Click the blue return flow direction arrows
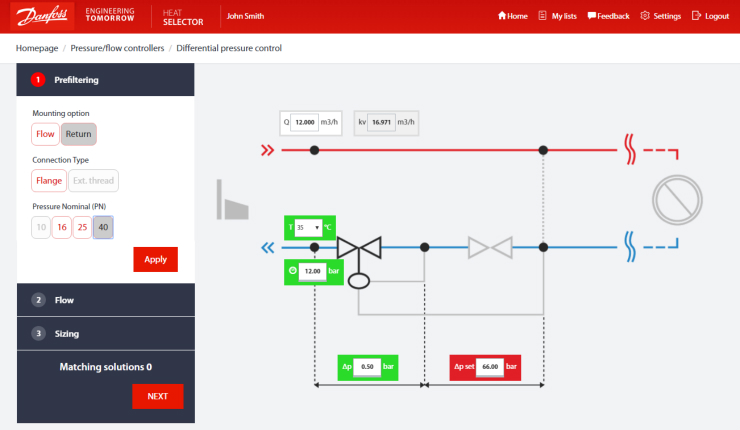The height and width of the screenshot is (430, 740). 267,248
